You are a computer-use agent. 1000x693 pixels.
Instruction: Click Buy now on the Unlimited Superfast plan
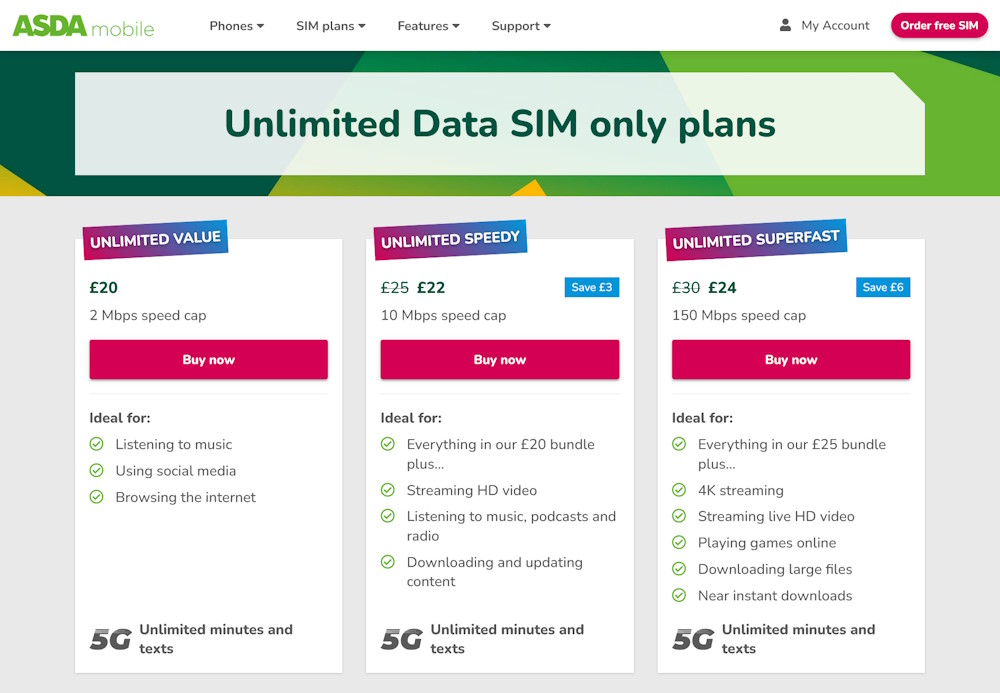pyautogui.click(x=790, y=360)
